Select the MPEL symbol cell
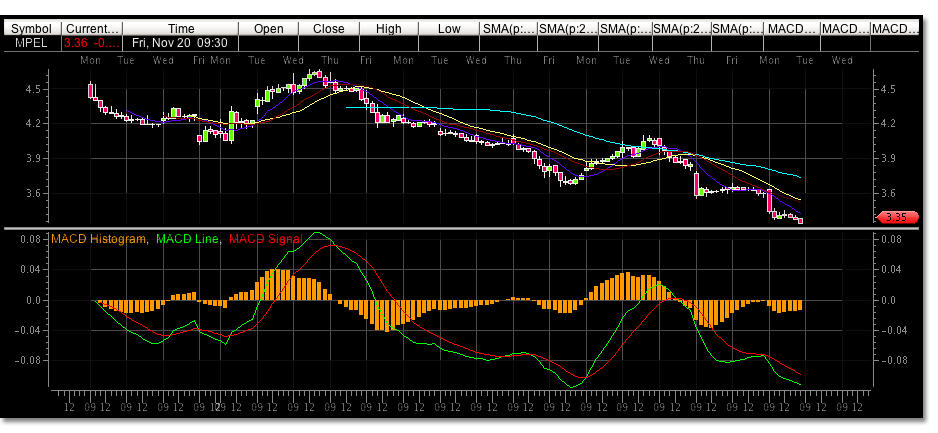 (x=30, y=43)
